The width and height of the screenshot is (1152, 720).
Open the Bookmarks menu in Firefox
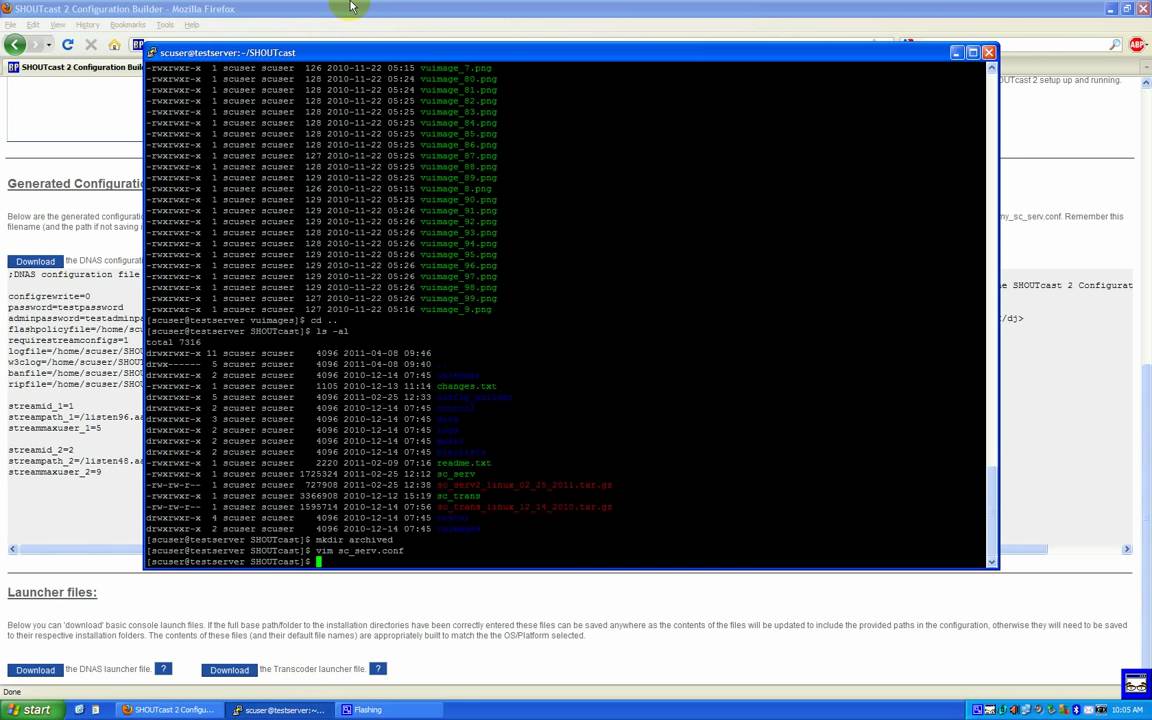click(128, 25)
